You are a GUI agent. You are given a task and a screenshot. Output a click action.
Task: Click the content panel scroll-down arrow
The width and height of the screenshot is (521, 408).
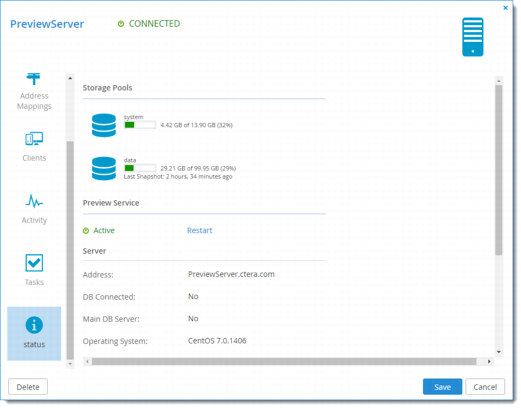499,352
